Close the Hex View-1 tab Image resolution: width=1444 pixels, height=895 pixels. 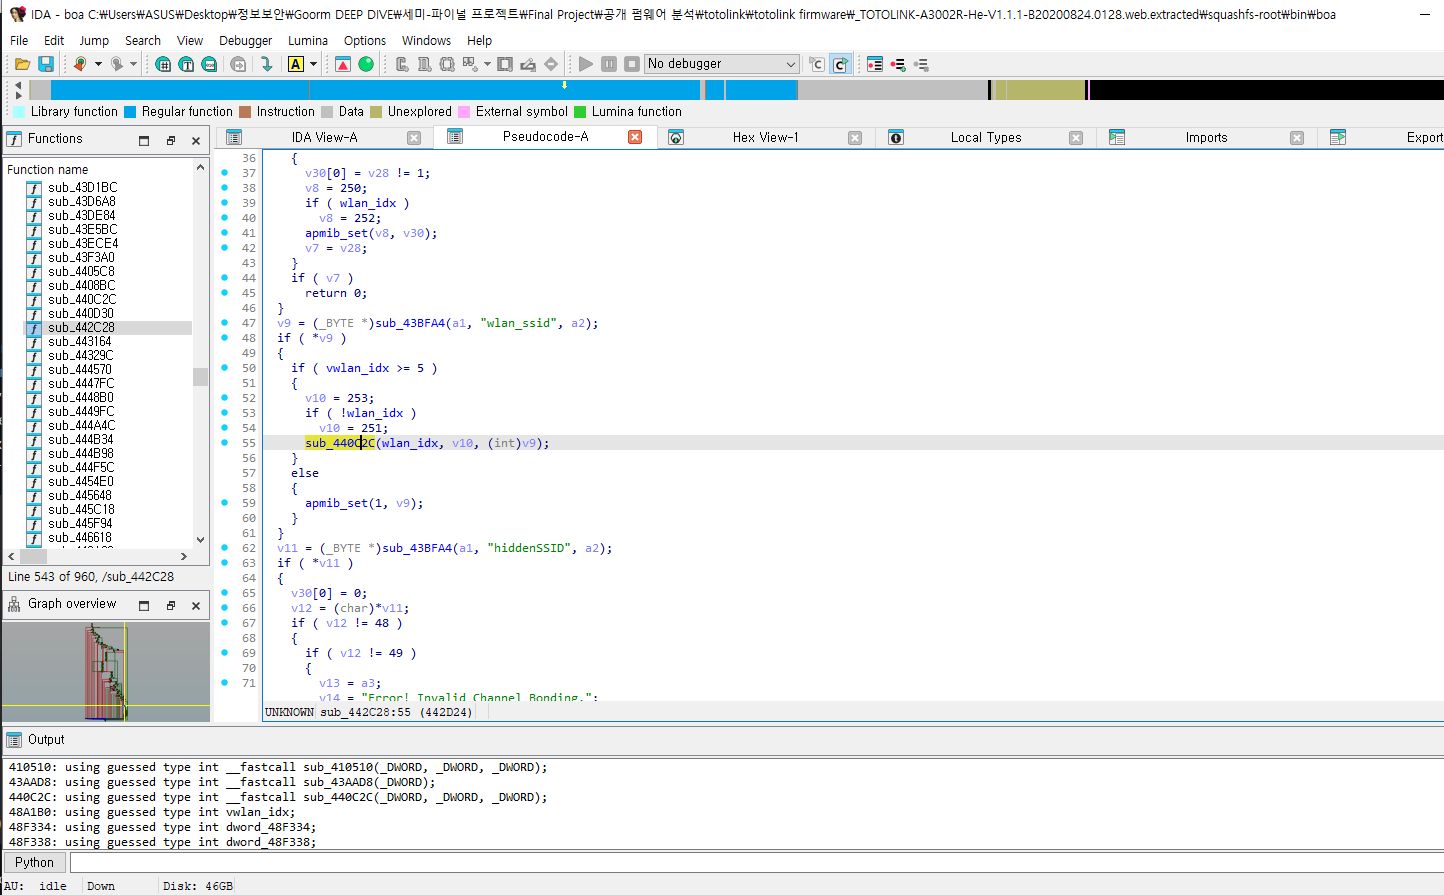coord(855,138)
